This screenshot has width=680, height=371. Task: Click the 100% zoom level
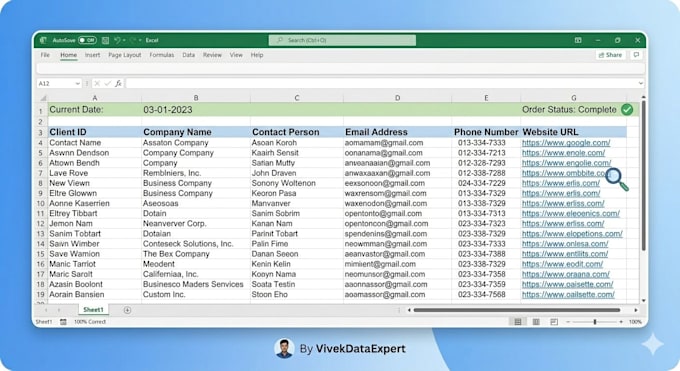tap(635, 322)
